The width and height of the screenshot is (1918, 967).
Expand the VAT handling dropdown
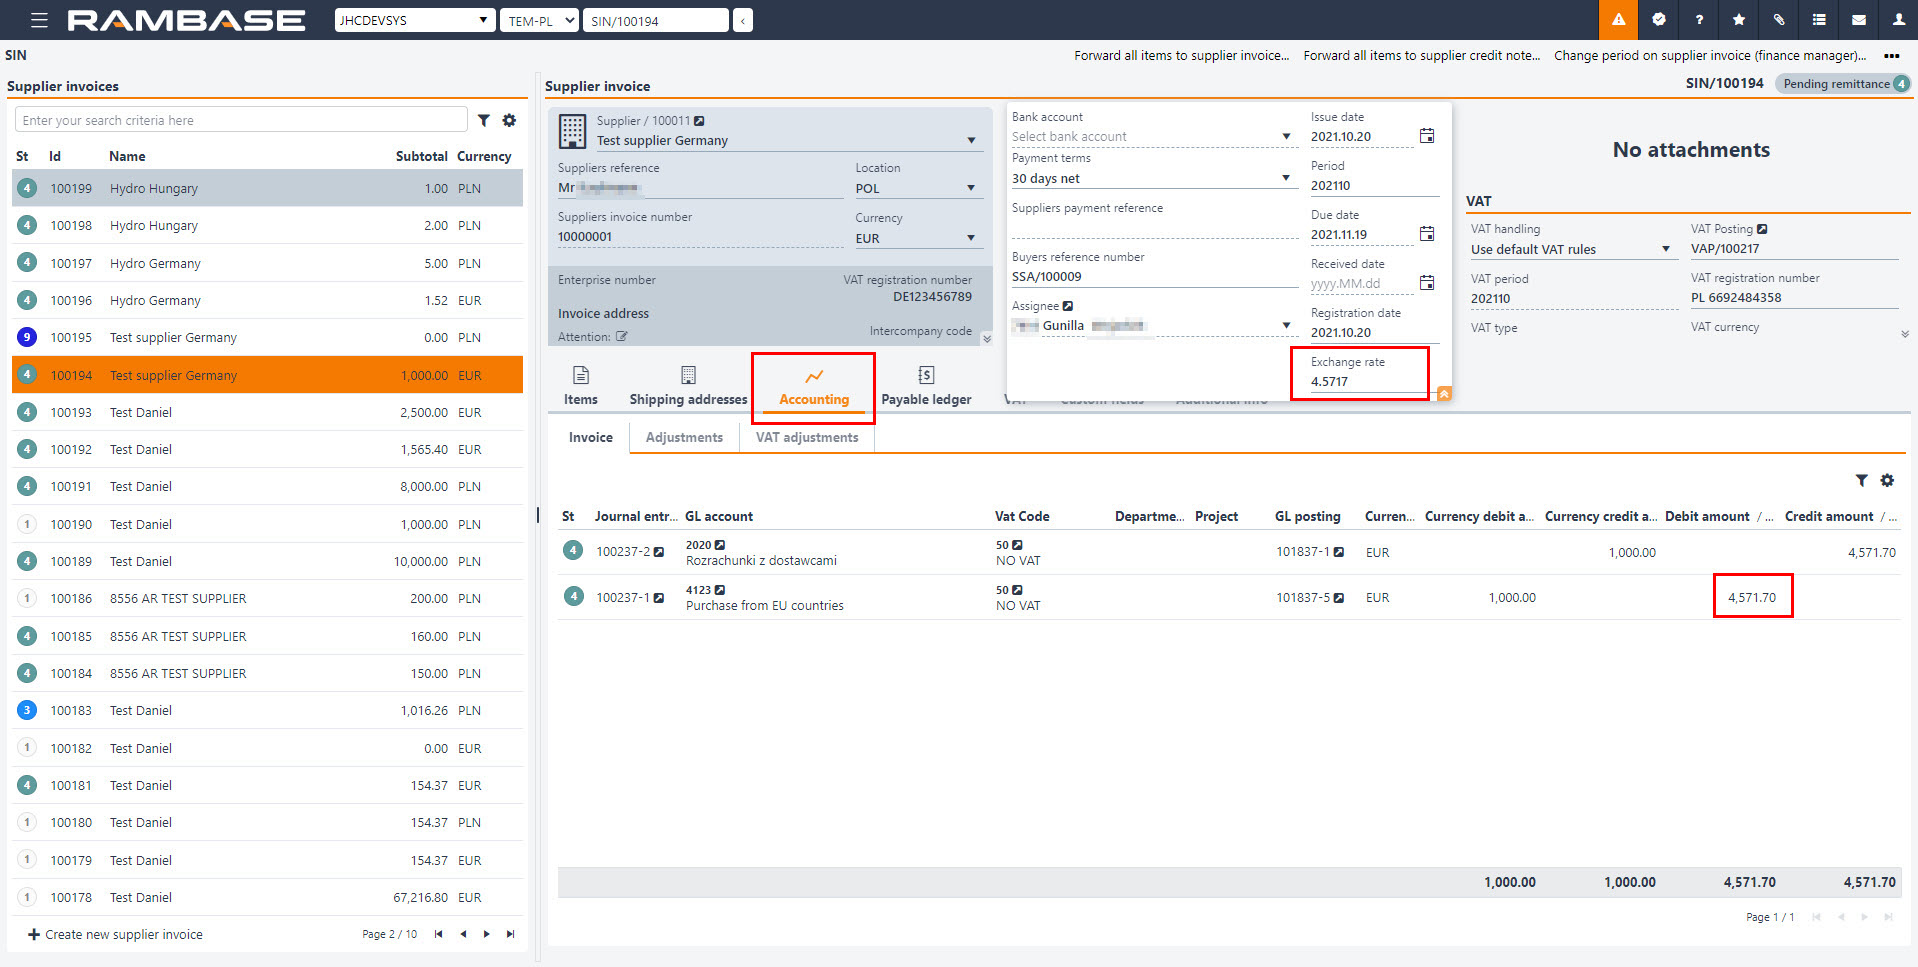click(1666, 249)
